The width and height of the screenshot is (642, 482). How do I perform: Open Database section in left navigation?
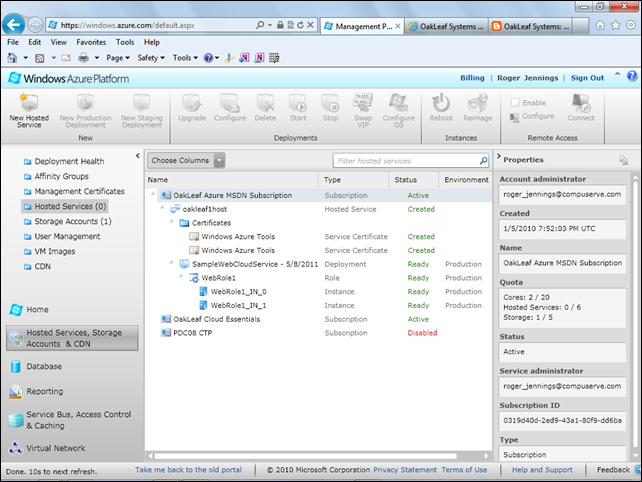44,366
